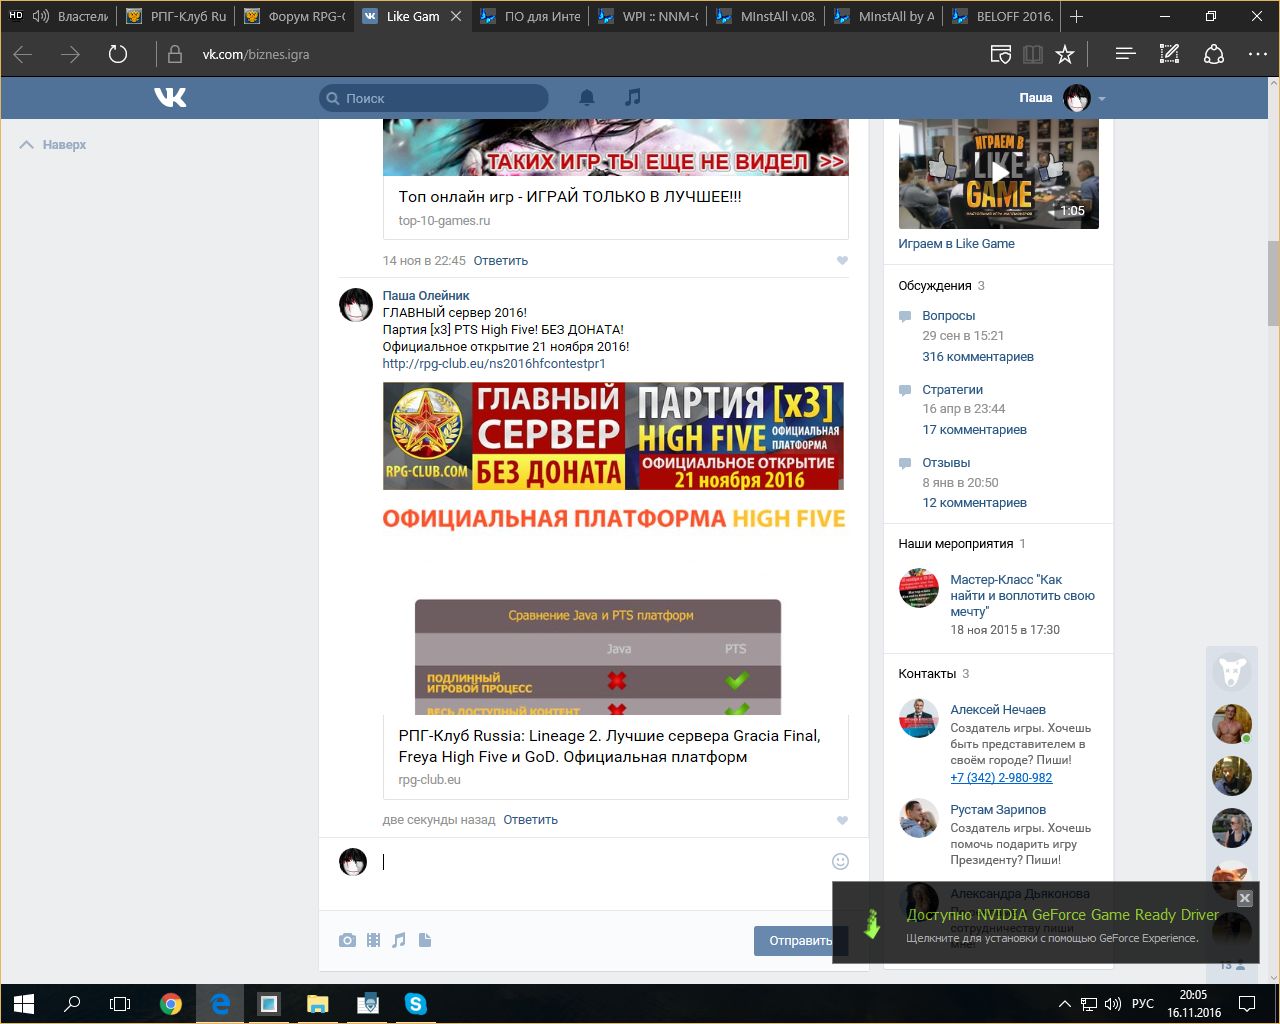Viewport: 1280px width, 1024px height.
Task: Open Алексей Нечаев contact
Action: (998, 710)
